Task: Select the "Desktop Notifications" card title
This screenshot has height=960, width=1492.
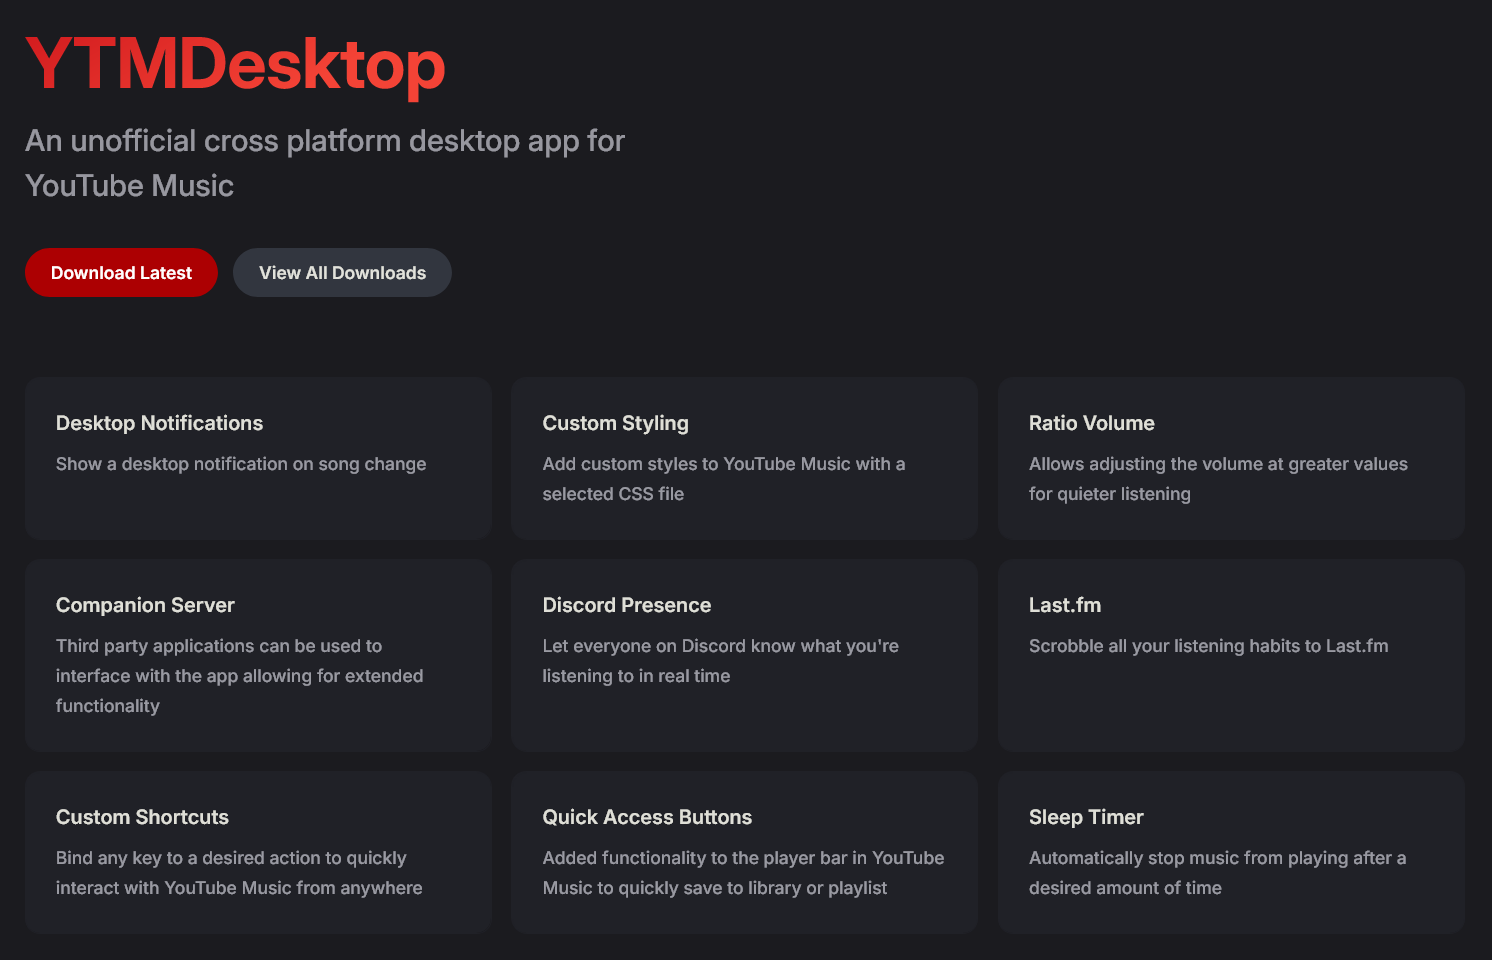Action: 159,423
